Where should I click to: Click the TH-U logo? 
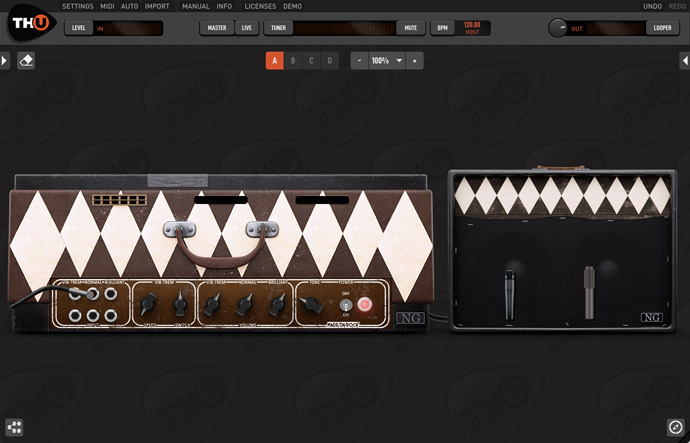pos(28,21)
